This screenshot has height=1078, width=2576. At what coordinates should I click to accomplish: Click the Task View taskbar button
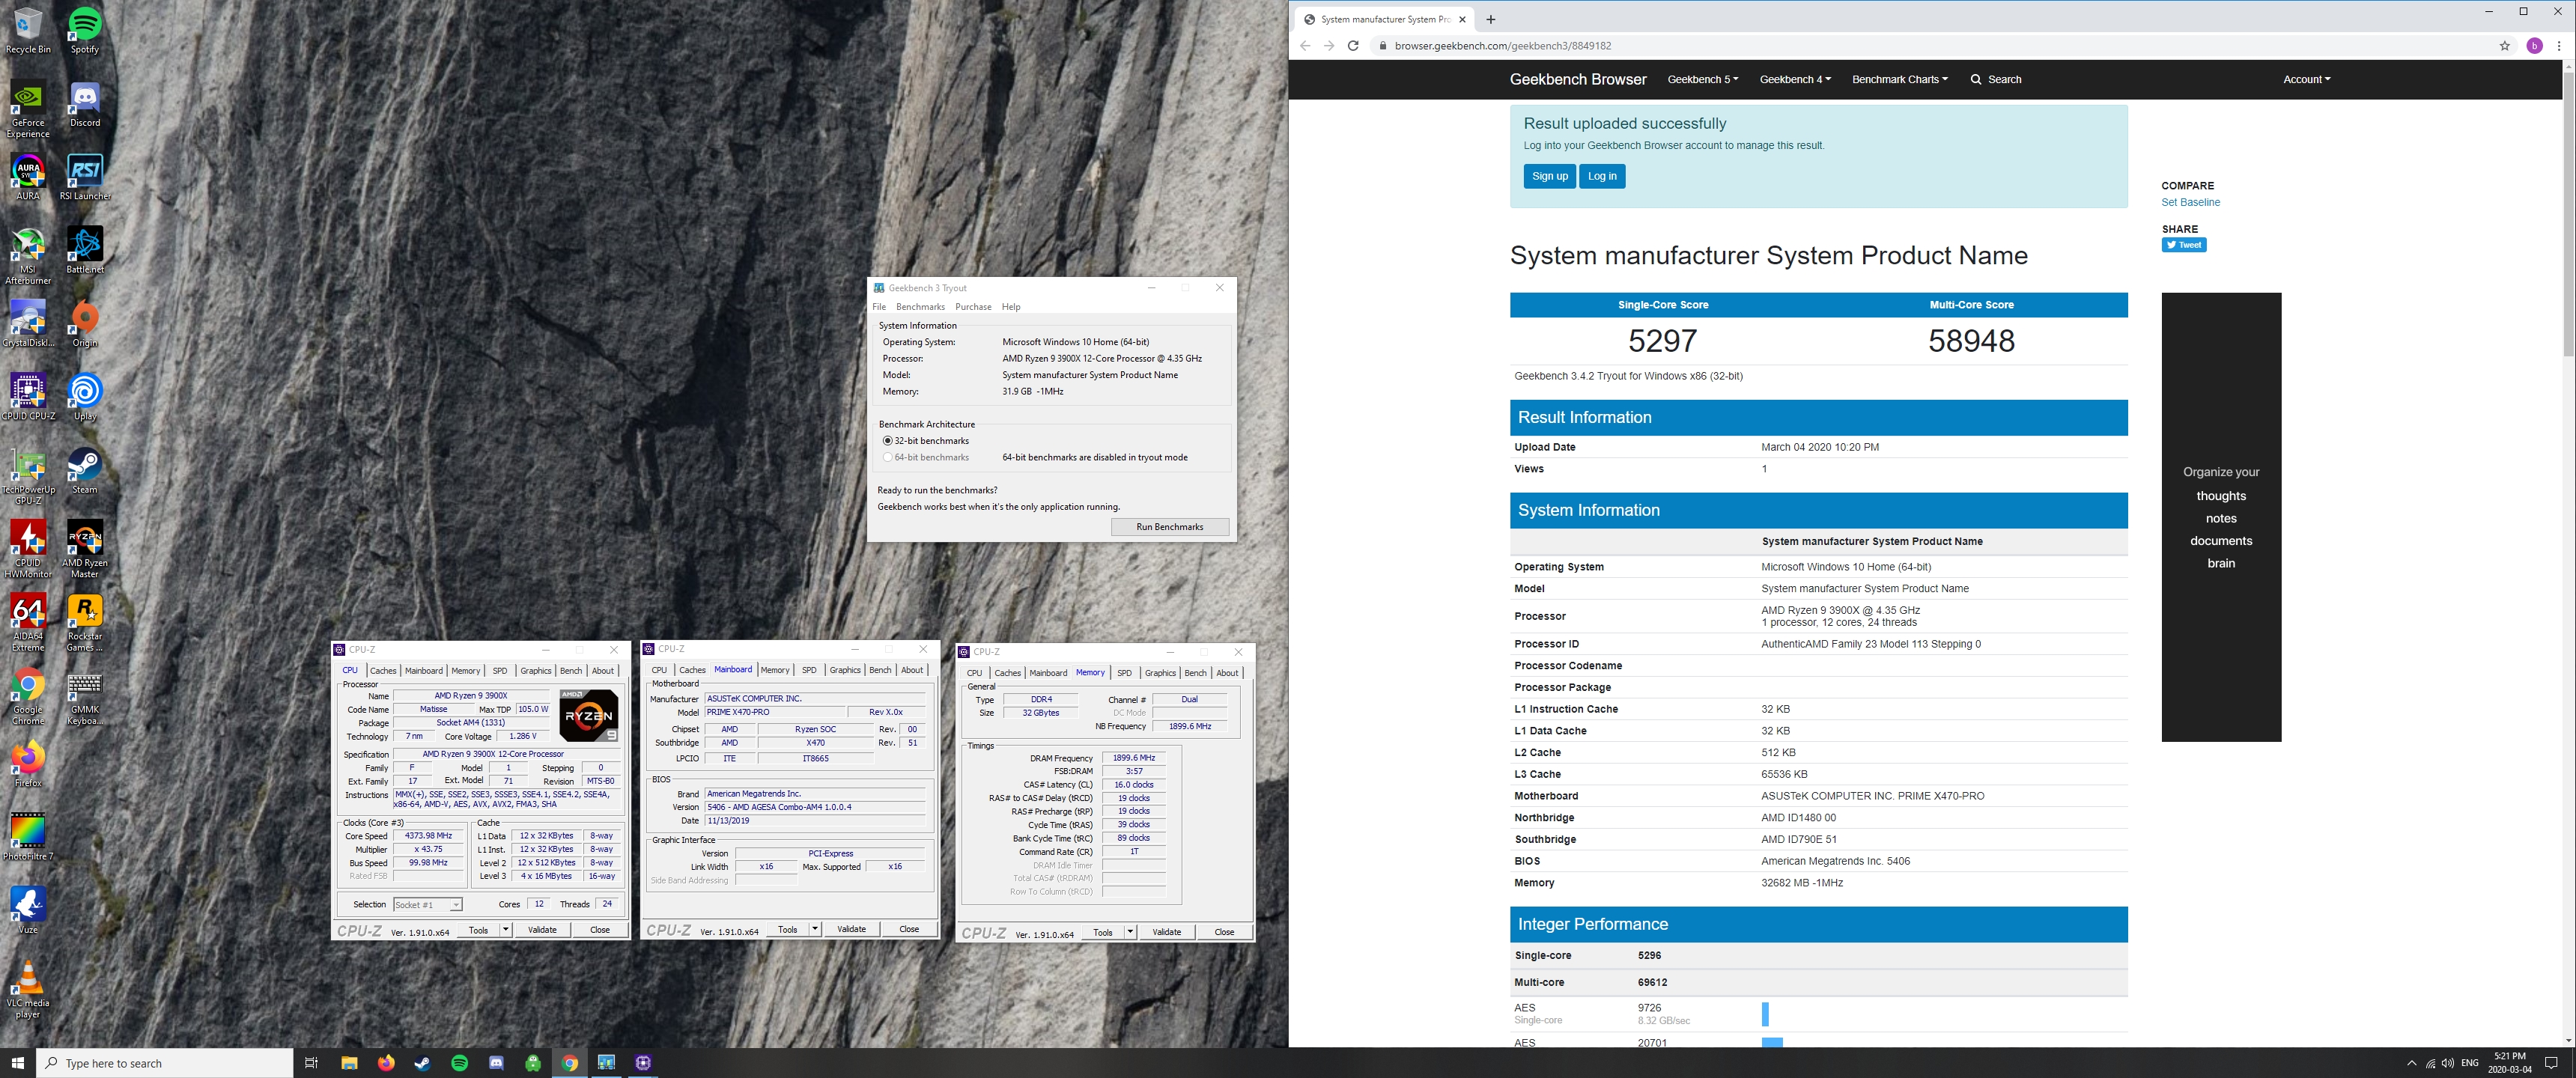(x=311, y=1062)
